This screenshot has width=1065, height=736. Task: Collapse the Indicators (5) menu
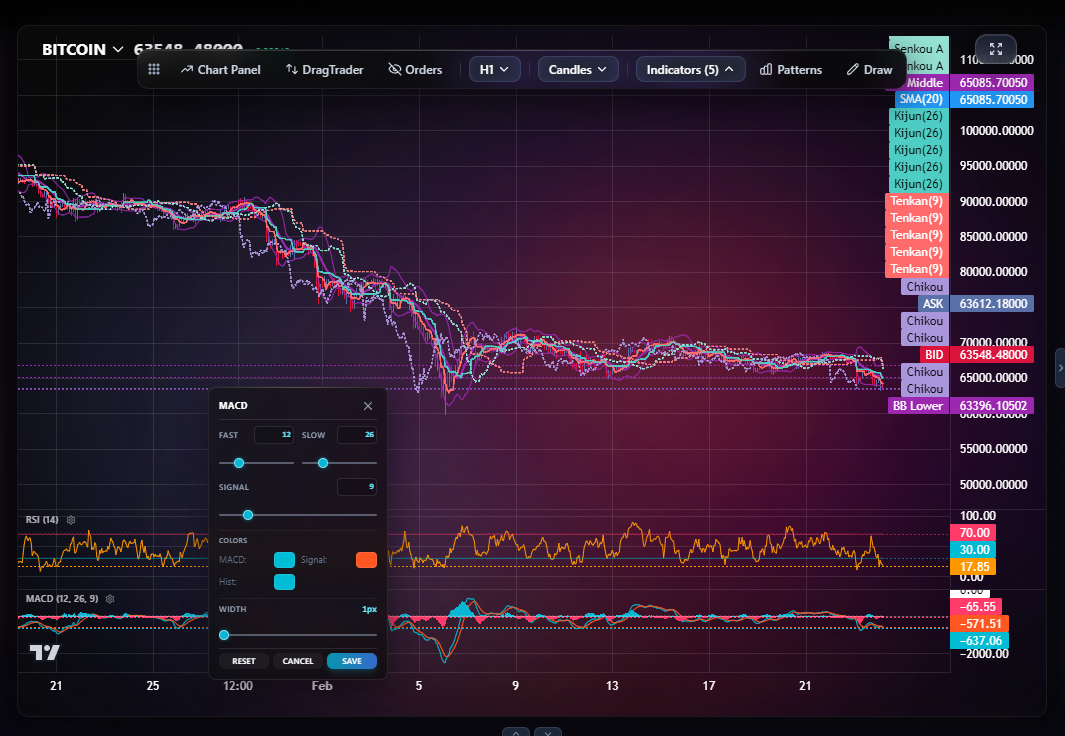[690, 70]
